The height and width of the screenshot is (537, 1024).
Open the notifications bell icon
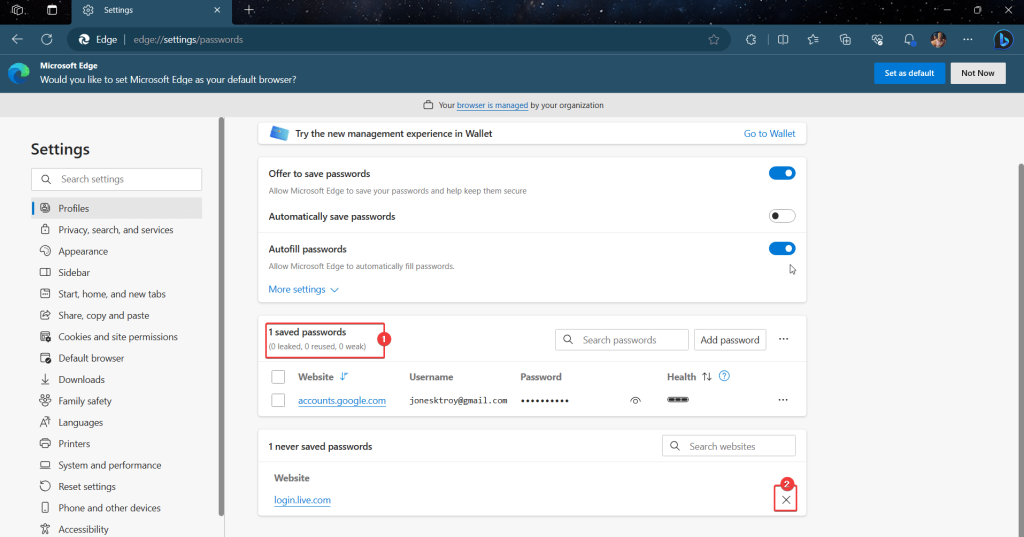pyautogui.click(x=909, y=40)
